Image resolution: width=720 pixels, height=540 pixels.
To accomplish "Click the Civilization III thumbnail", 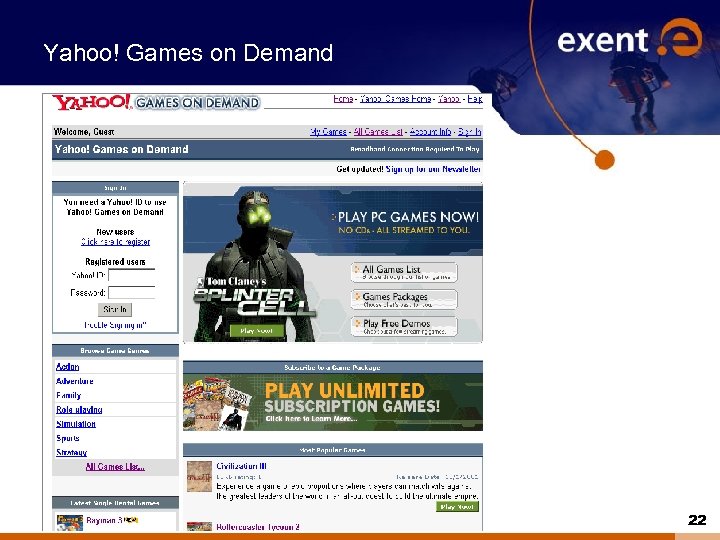I will click(199, 477).
